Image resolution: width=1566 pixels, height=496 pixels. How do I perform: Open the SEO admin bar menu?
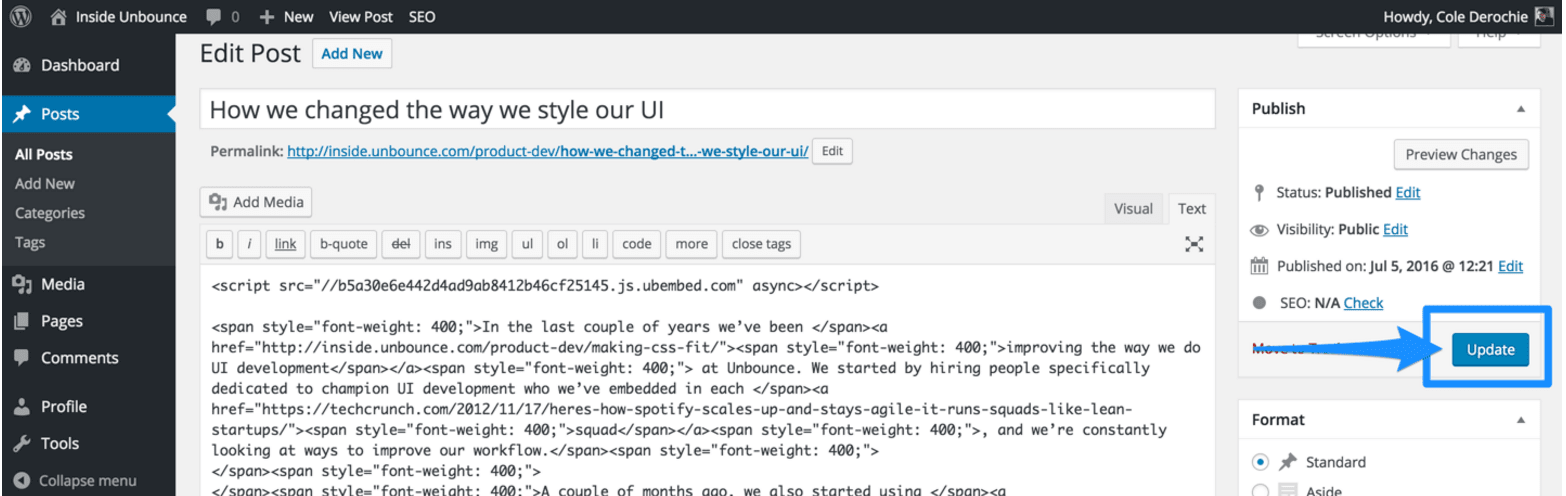click(421, 17)
